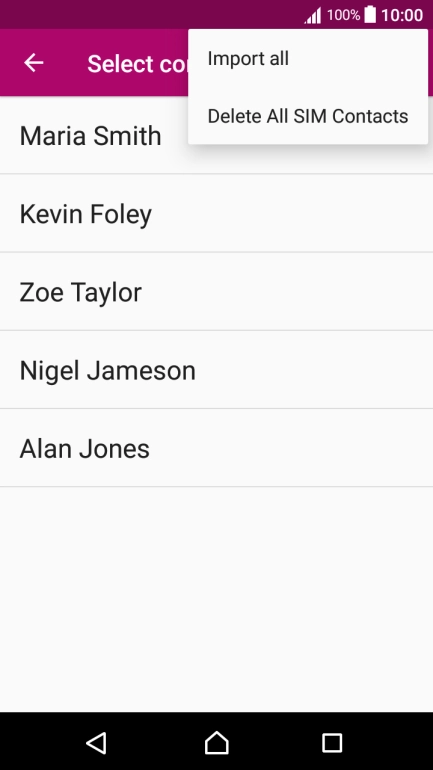Tap the Nigel Jameson entry
This screenshot has width=433, height=770.
216,370
